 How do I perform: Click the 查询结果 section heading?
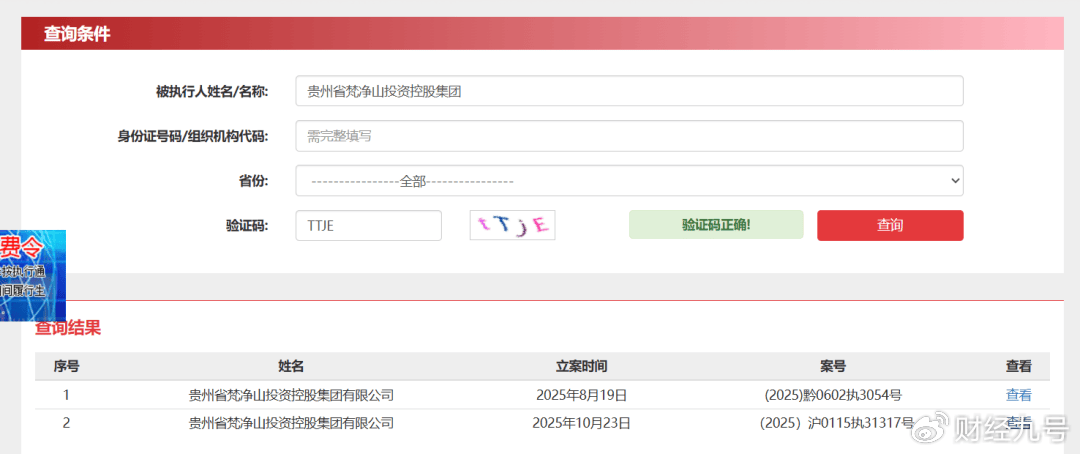68,328
